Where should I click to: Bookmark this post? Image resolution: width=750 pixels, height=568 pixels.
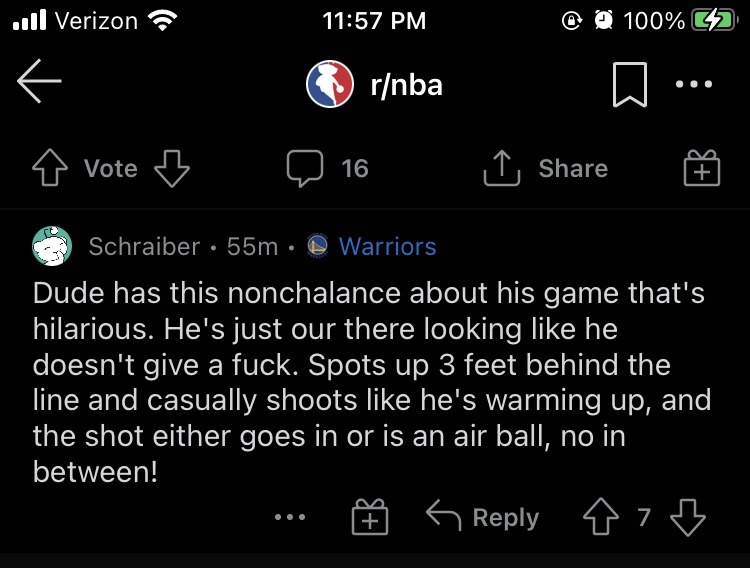[629, 86]
